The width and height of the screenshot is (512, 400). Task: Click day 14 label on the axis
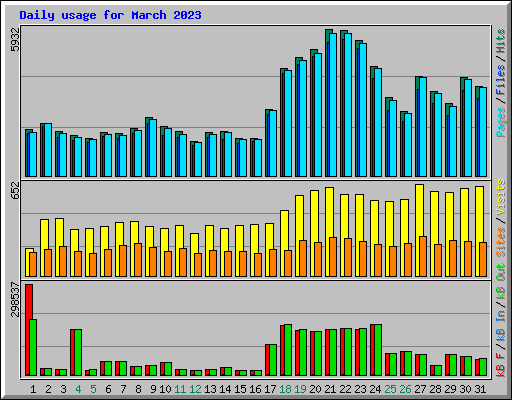(225, 389)
